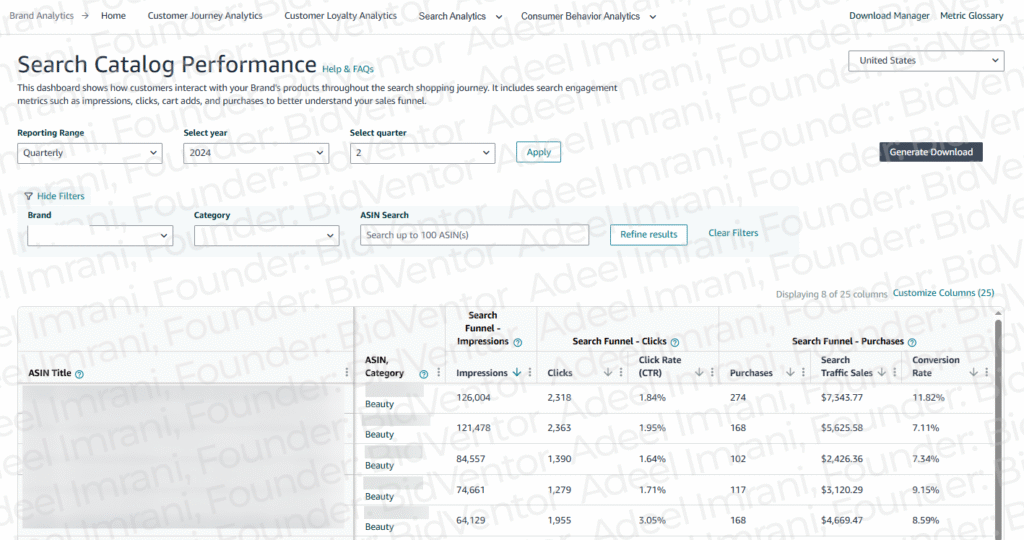Open the Select year dropdown
The image size is (1024, 540).
[256, 153]
